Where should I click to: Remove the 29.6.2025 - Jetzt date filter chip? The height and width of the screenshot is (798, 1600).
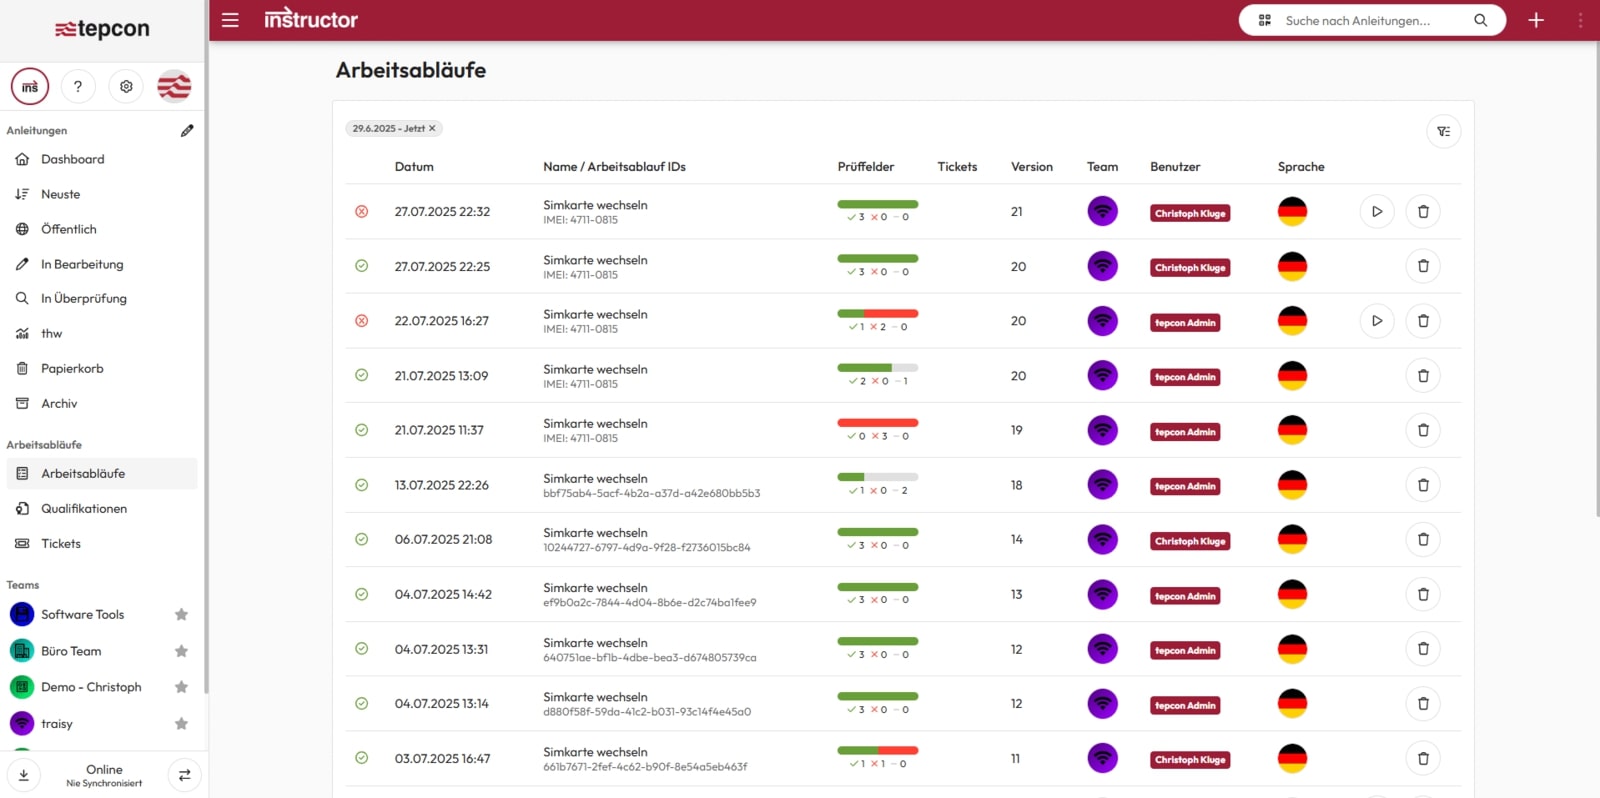pos(432,129)
